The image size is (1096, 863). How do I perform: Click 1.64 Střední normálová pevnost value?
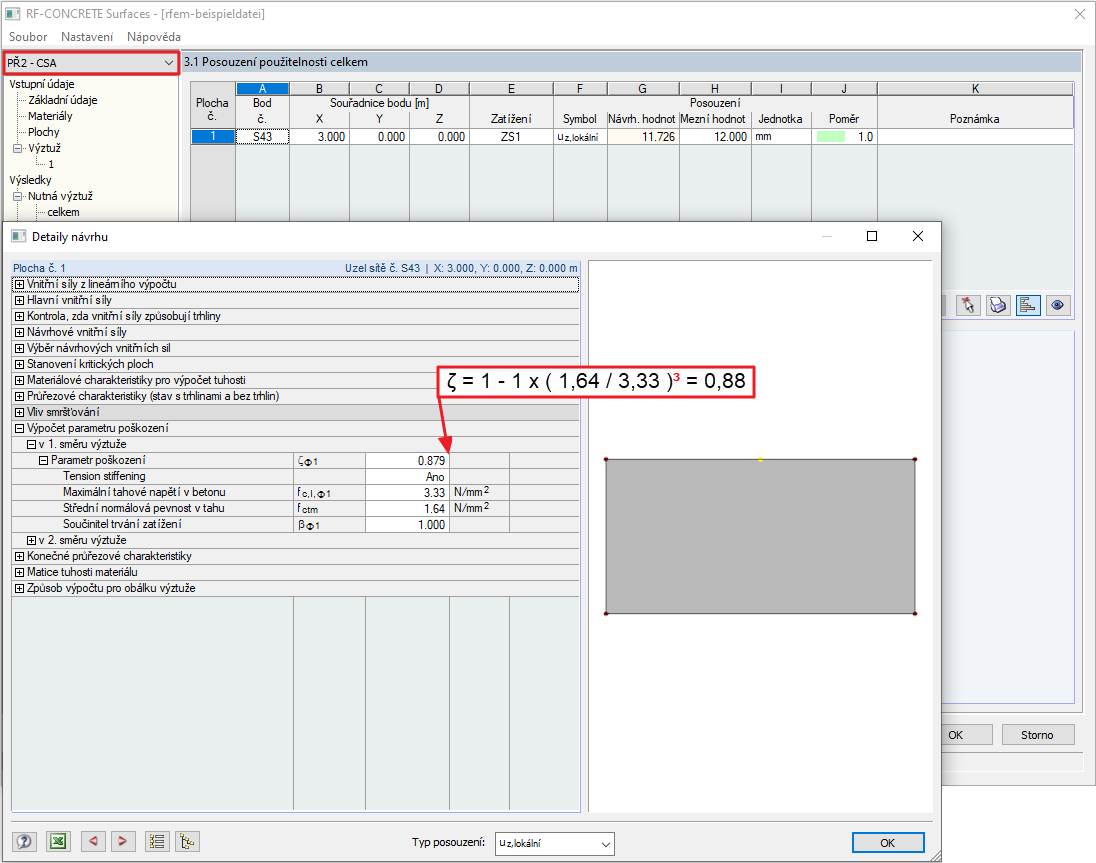pos(407,509)
